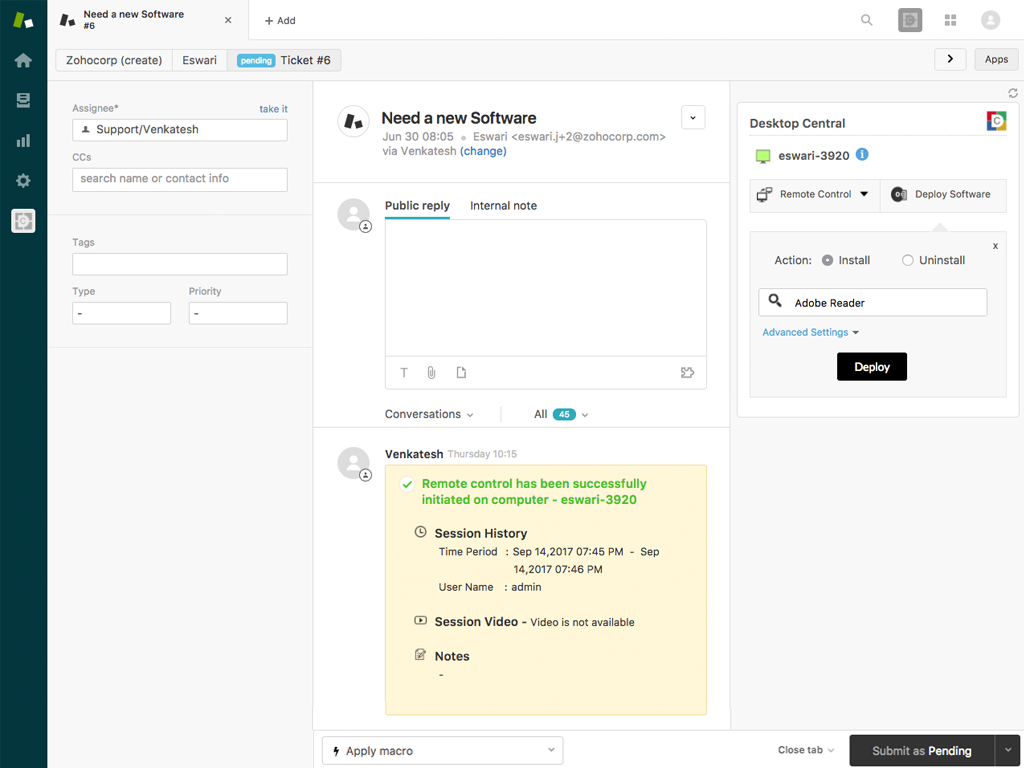Screen dimensions: 1024x768
Task: Submit the ticket as Pending
Action: (920, 750)
